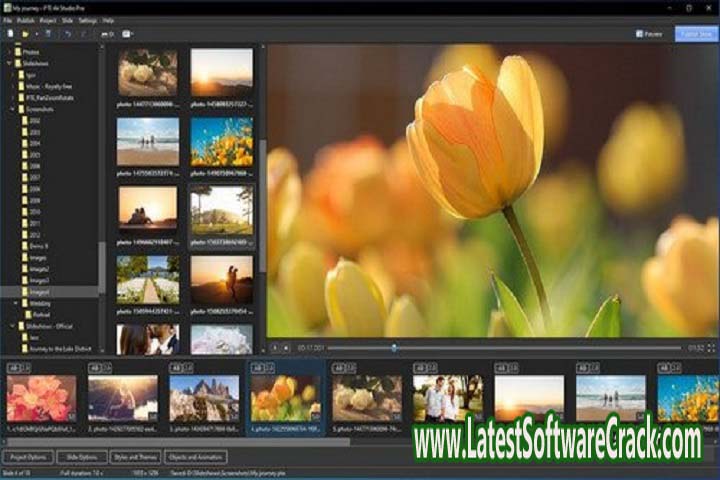The height and width of the screenshot is (480, 720).
Task: Click the preview playback position slider
Action: pos(394,348)
